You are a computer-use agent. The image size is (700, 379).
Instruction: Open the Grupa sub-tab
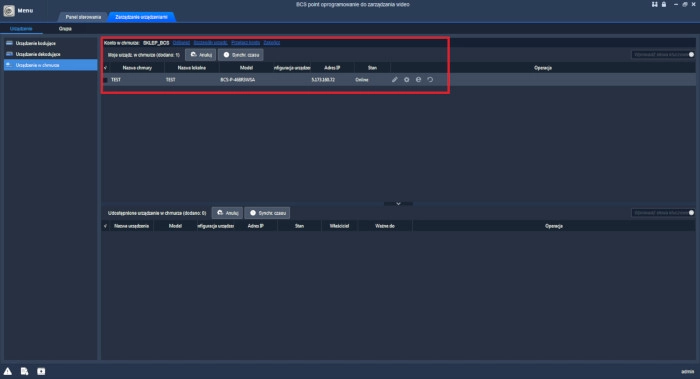pos(65,29)
